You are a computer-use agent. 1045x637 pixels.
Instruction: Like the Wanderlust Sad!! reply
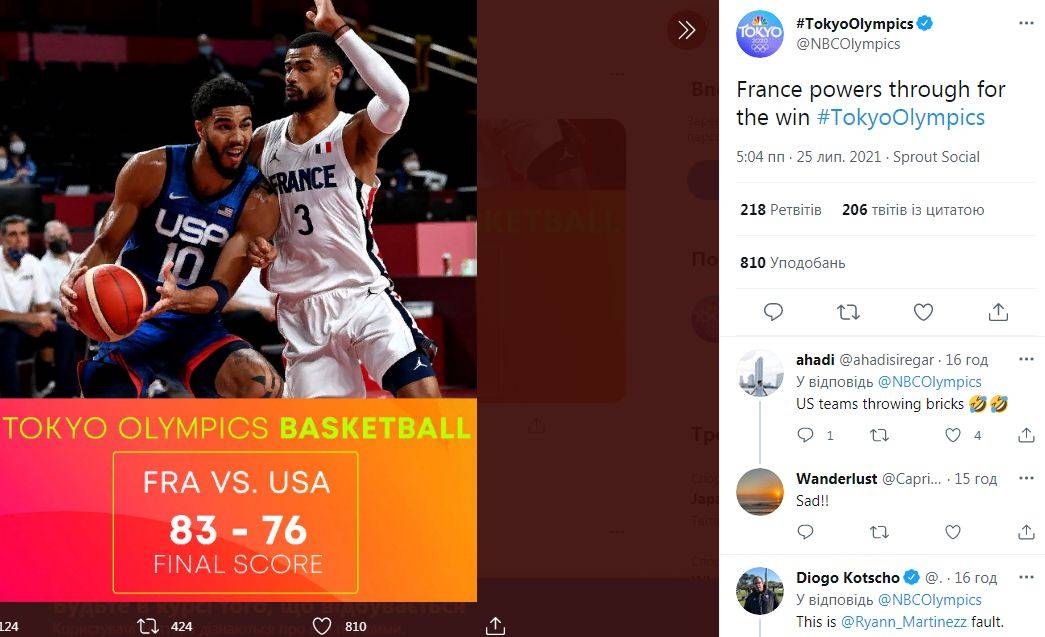point(953,532)
